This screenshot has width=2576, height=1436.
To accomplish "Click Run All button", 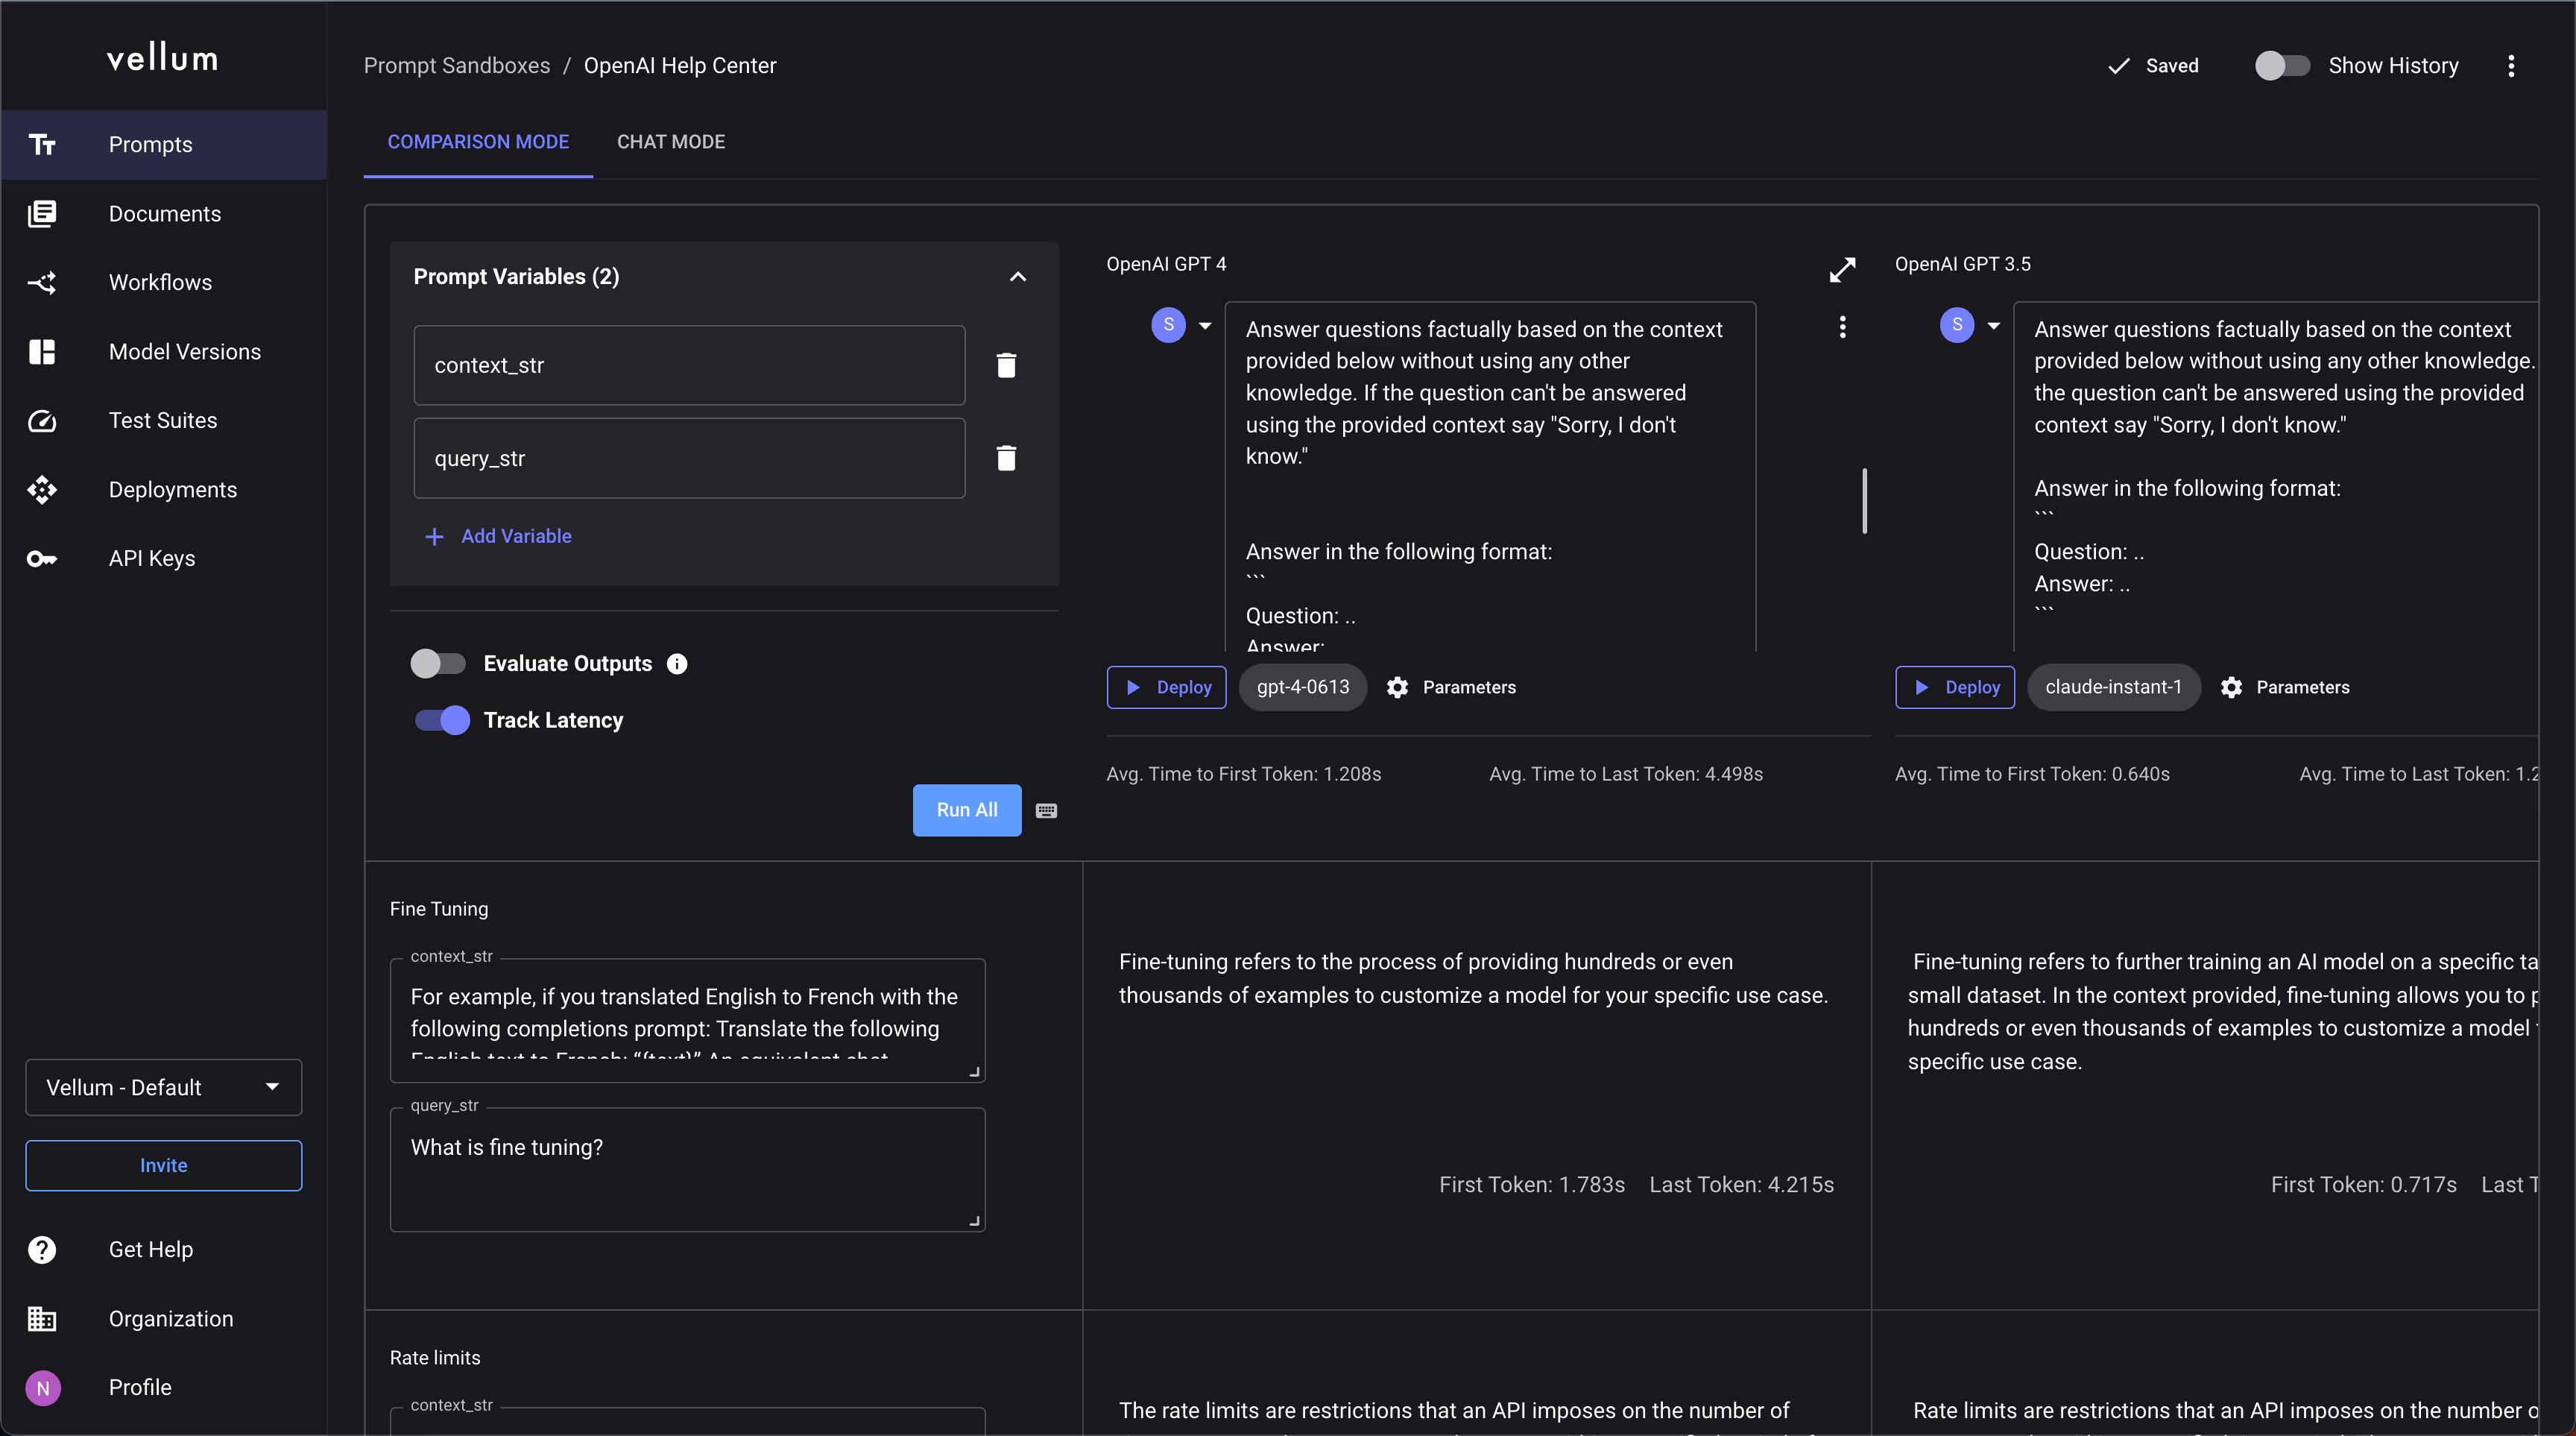I will click(966, 810).
